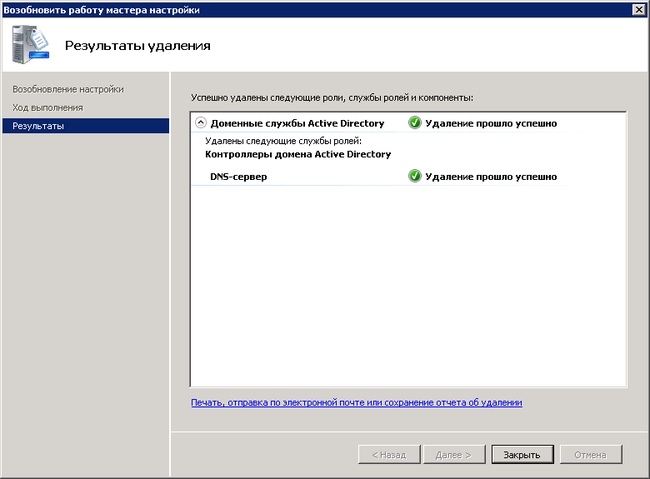Collapse the Доменные службы Active Directory section
The image size is (650, 479).
pyautogui.click(x=201, y=123)
